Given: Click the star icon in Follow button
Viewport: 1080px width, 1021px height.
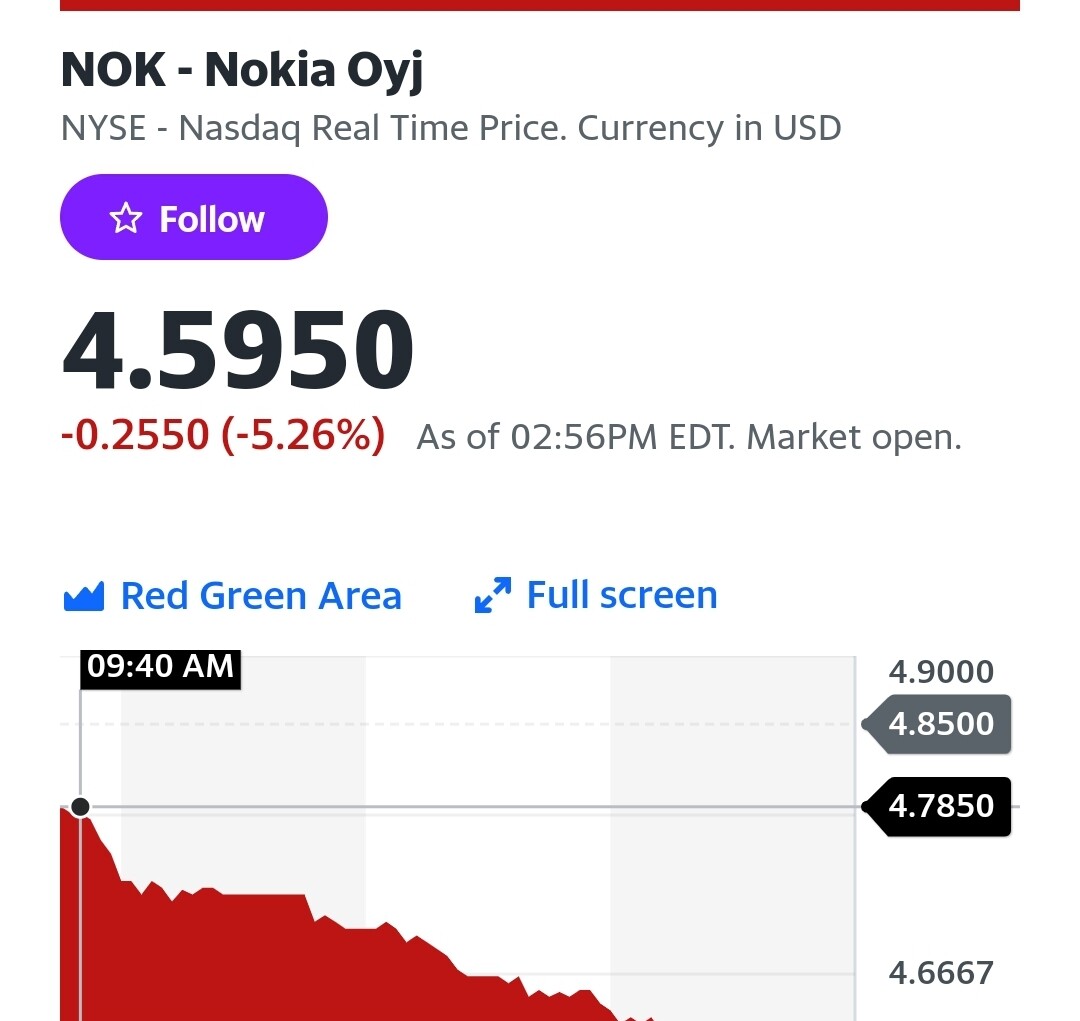Looking at the screenshot, I should [x=125, y=218].
